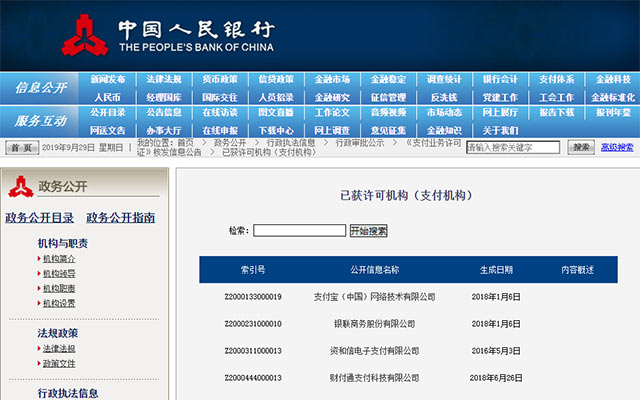This screenshot has width=640, height=400.
Task: Open the 政务公开目录 link
Action: [x=40, y=218]
